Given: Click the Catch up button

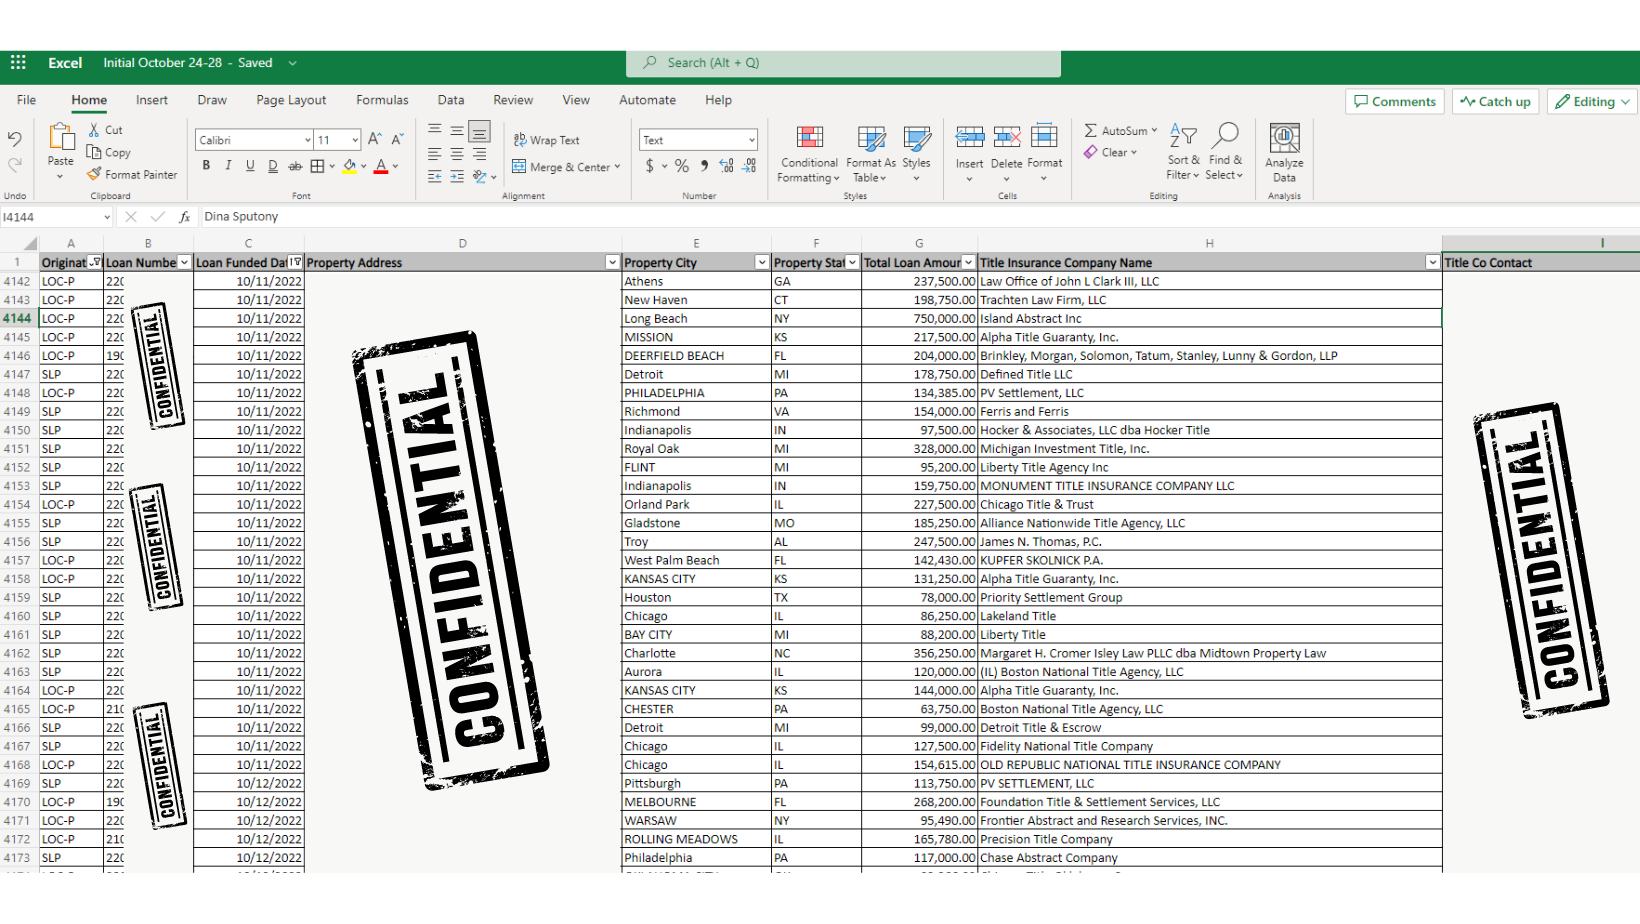Looking at the screenshot, I should pos(1495,102).
